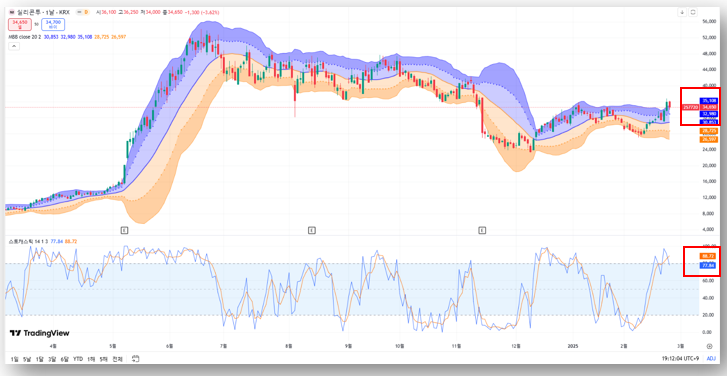This screenshot has width=727, height=376.
Task: Click the 56,000 price scale label
Action: point(709,22)
